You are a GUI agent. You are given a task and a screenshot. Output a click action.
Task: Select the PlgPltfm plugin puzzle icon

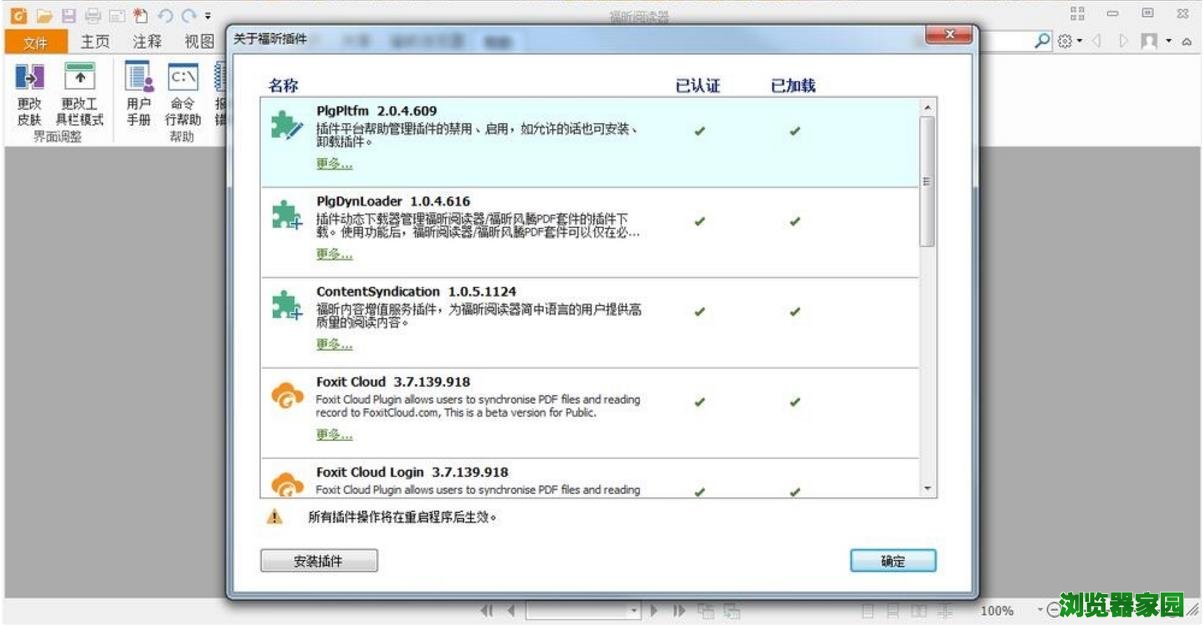[x=286, y=125]
